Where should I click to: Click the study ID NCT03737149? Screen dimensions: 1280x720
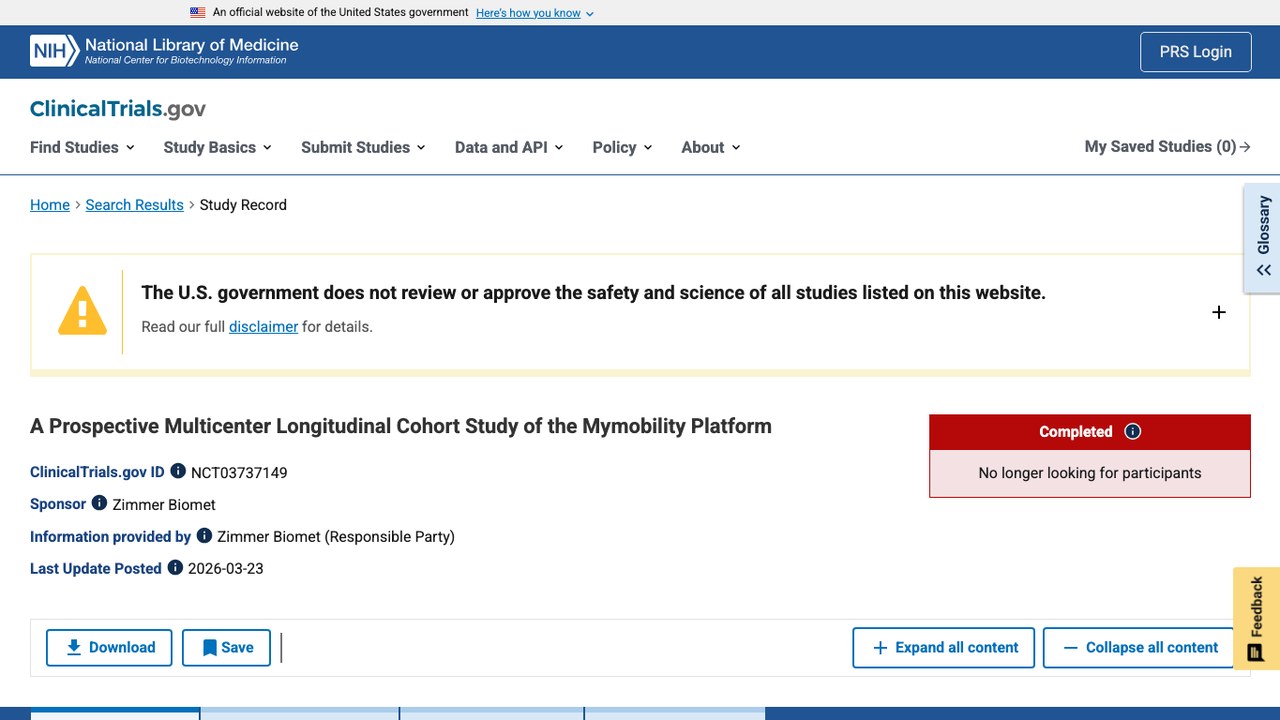coord(239,473)
